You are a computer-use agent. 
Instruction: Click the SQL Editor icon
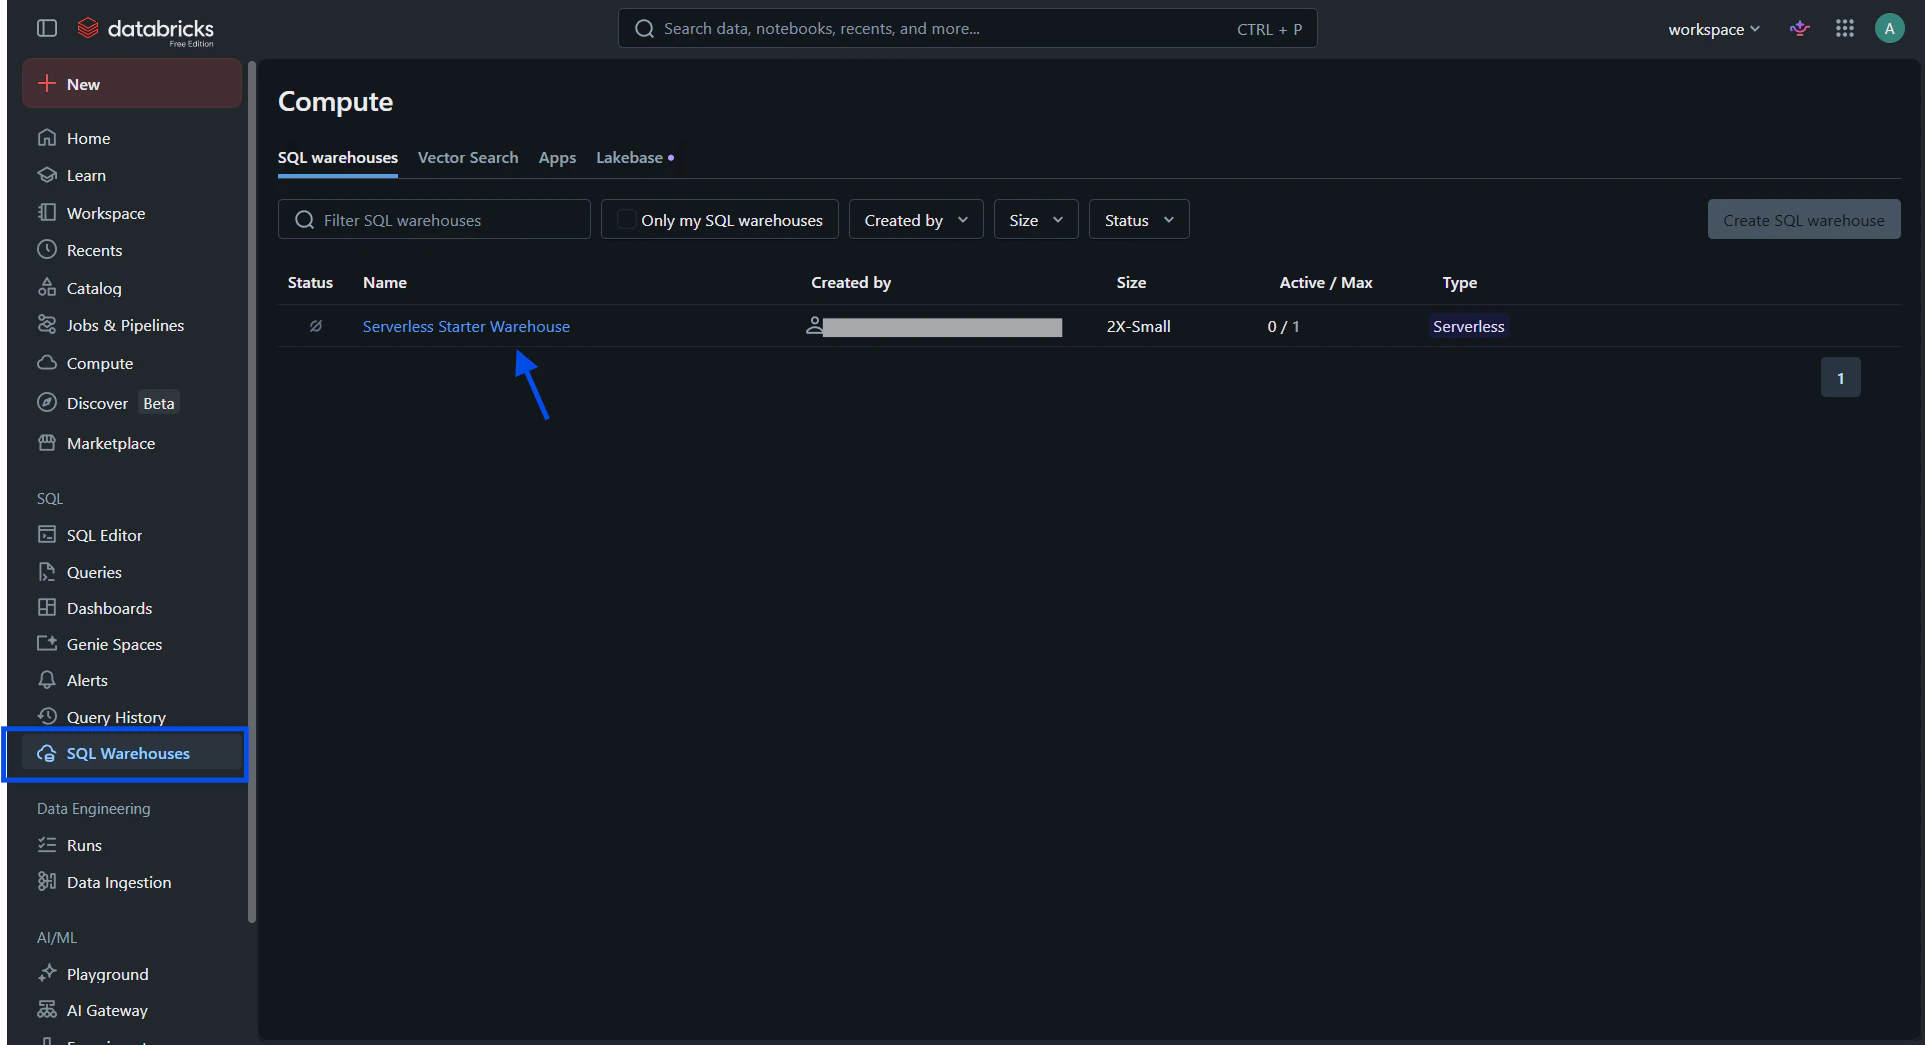(x=47, y=534)
